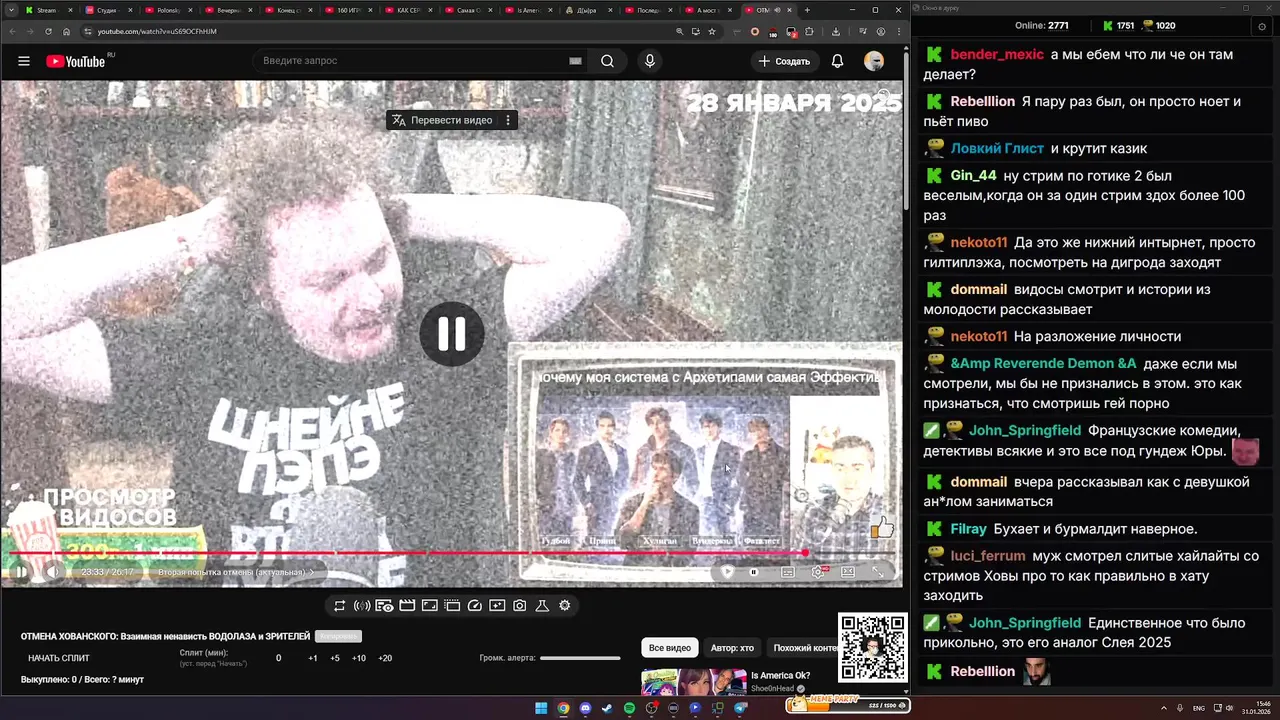1280x720 pixels.
Task: Open Telegram from the taskbar
Action: click(740, 708)
